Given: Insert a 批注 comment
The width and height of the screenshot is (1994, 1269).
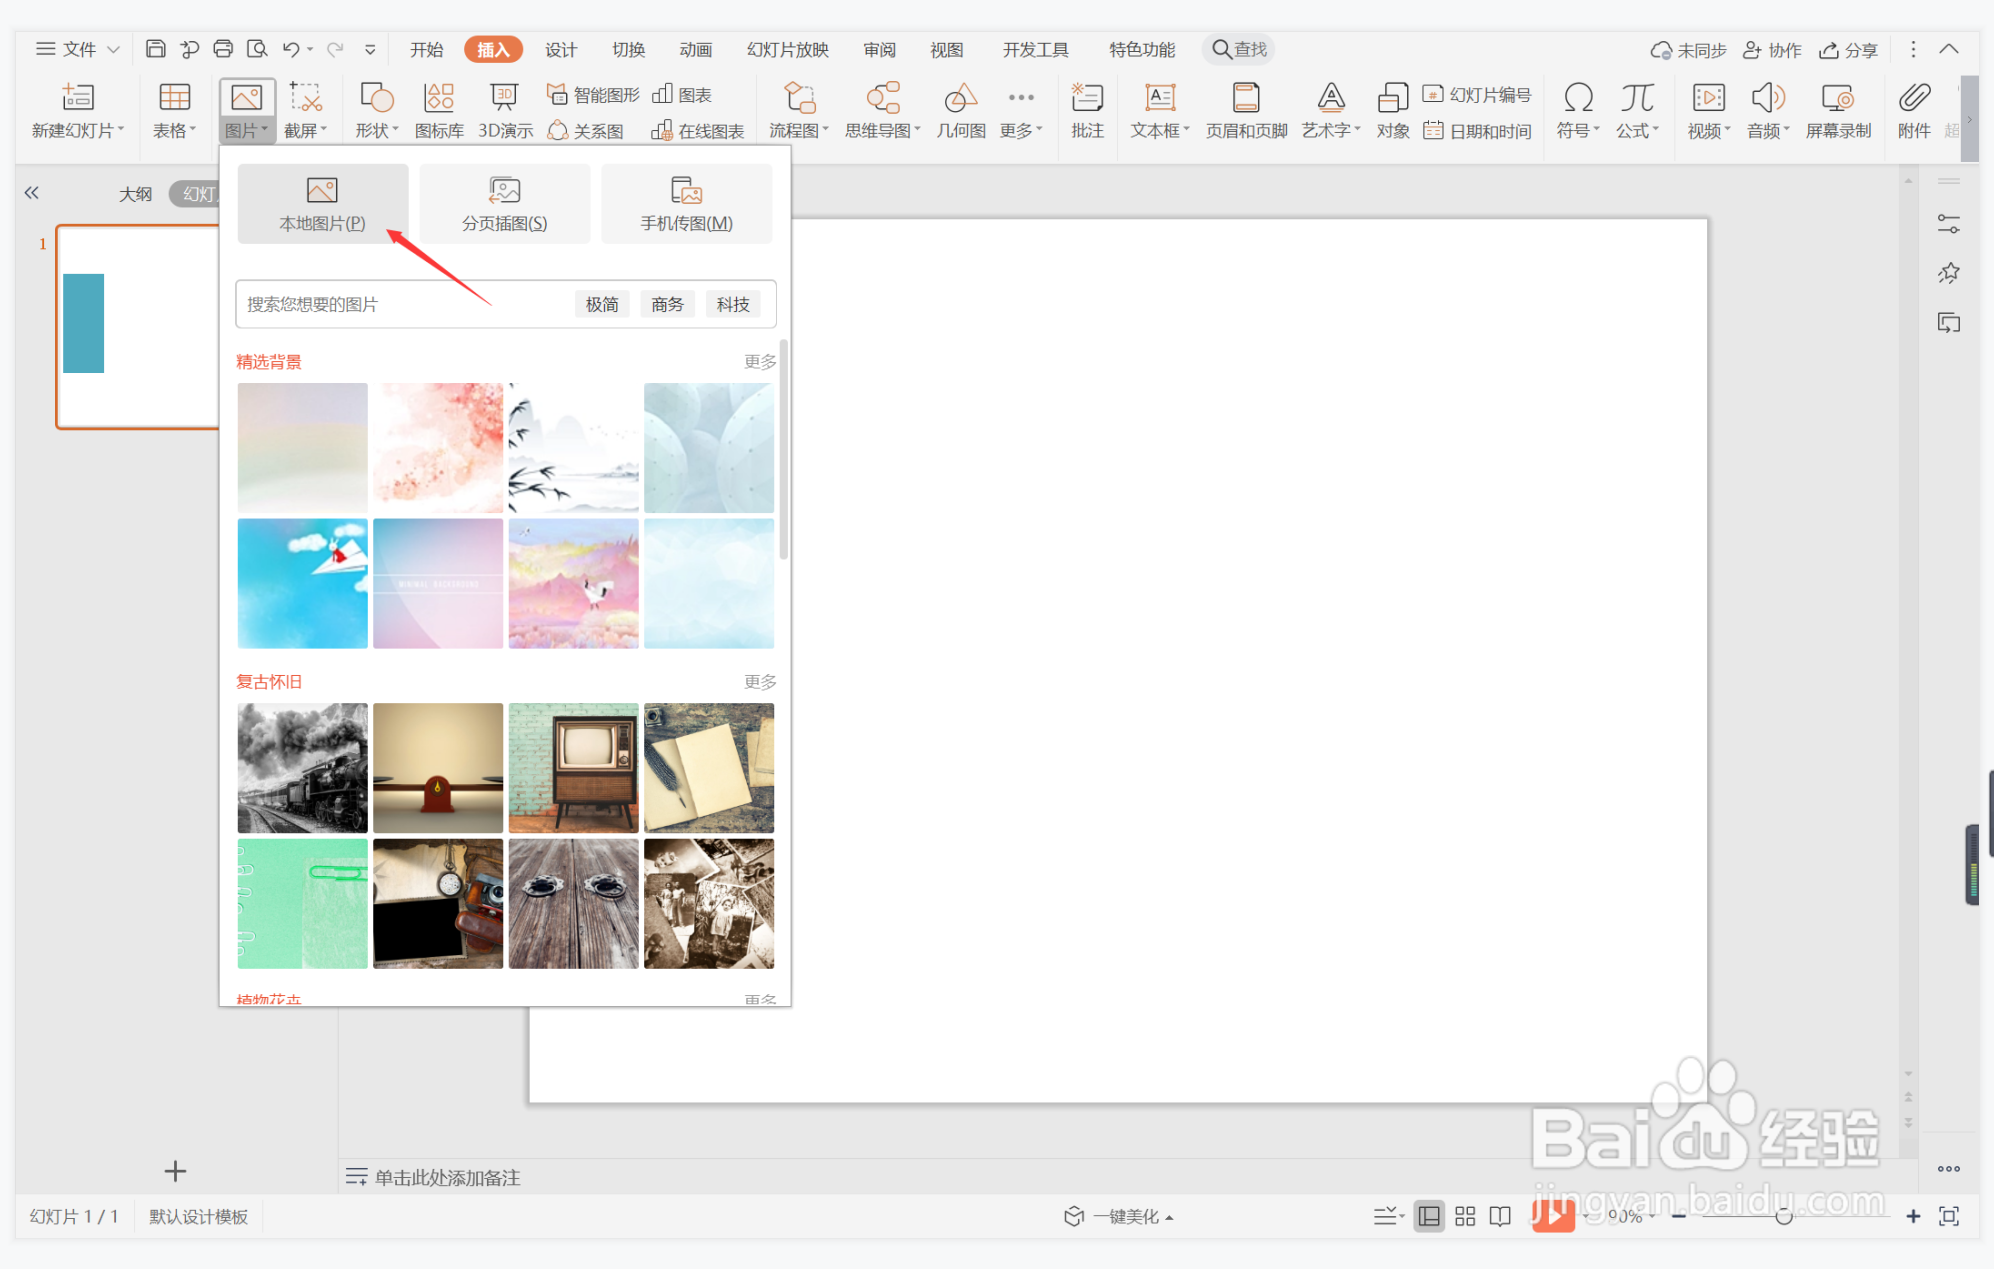Looking at the screenshot, I should pos(1086,110).
